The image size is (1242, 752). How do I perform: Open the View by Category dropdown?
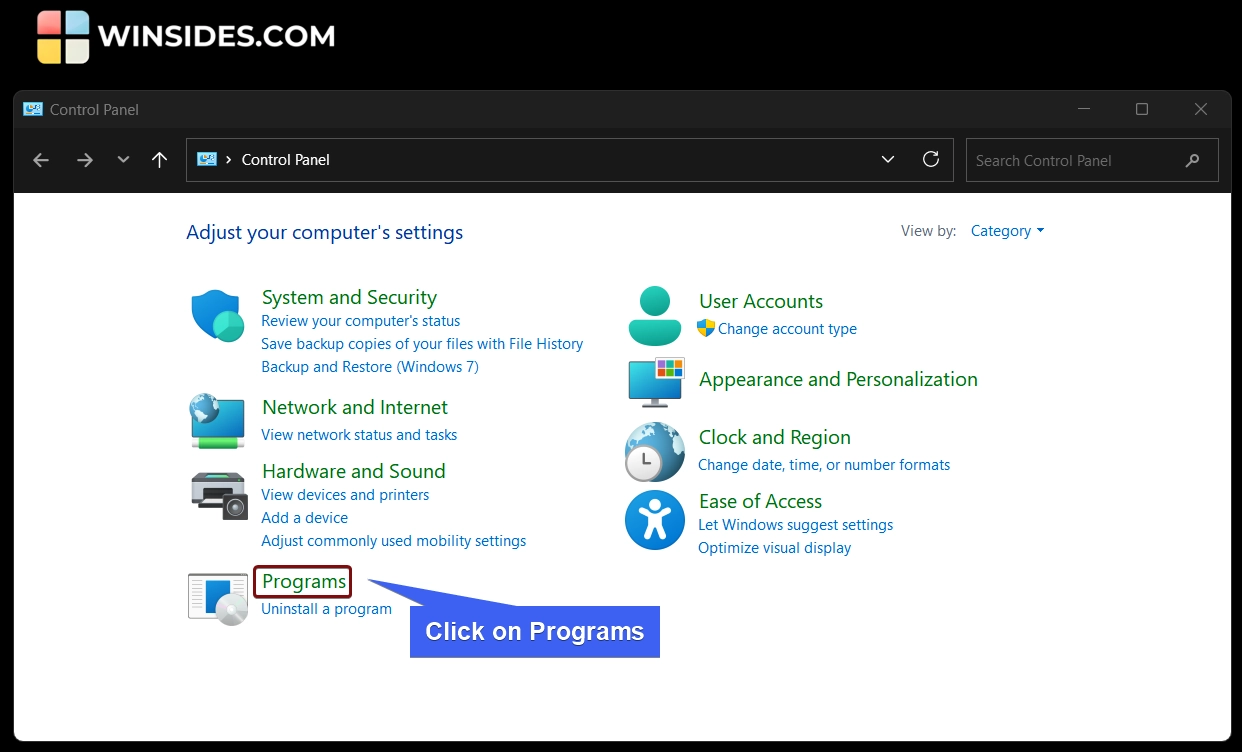pyautogui.click(x=1006, y=230)
